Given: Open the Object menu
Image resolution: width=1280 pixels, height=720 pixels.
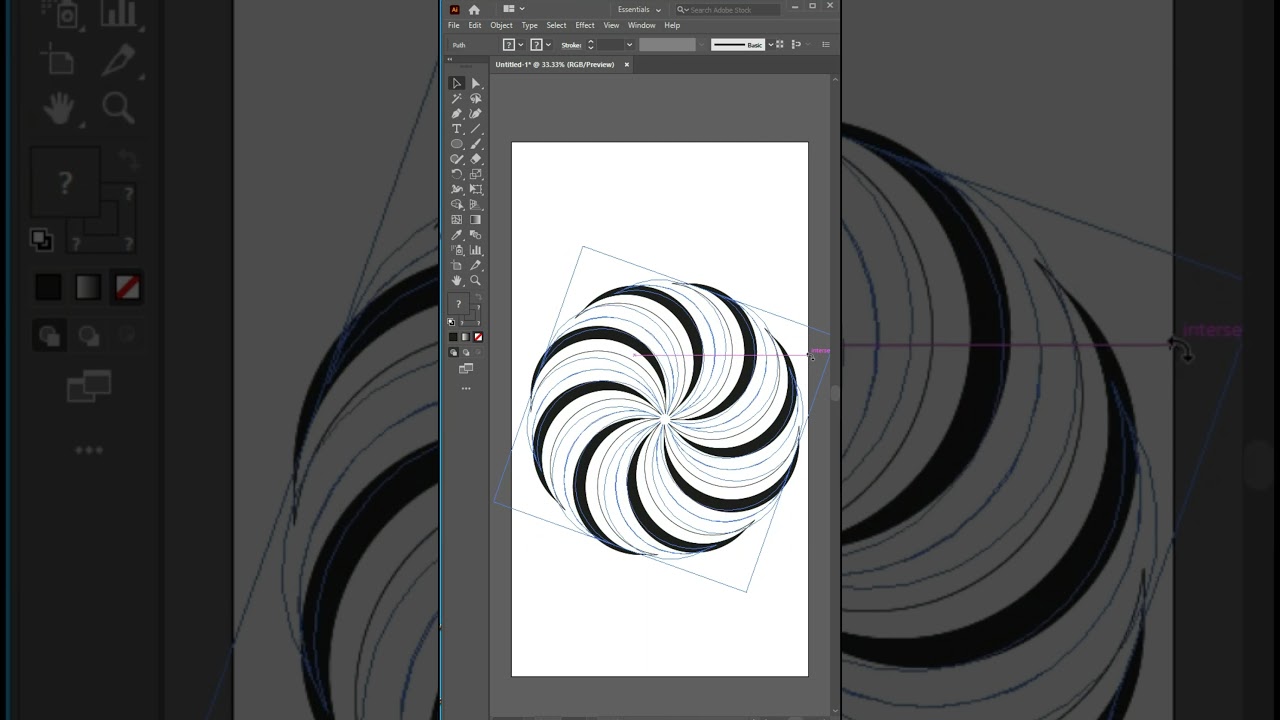Looking at the screenshot, I should (x=501, y=25).
